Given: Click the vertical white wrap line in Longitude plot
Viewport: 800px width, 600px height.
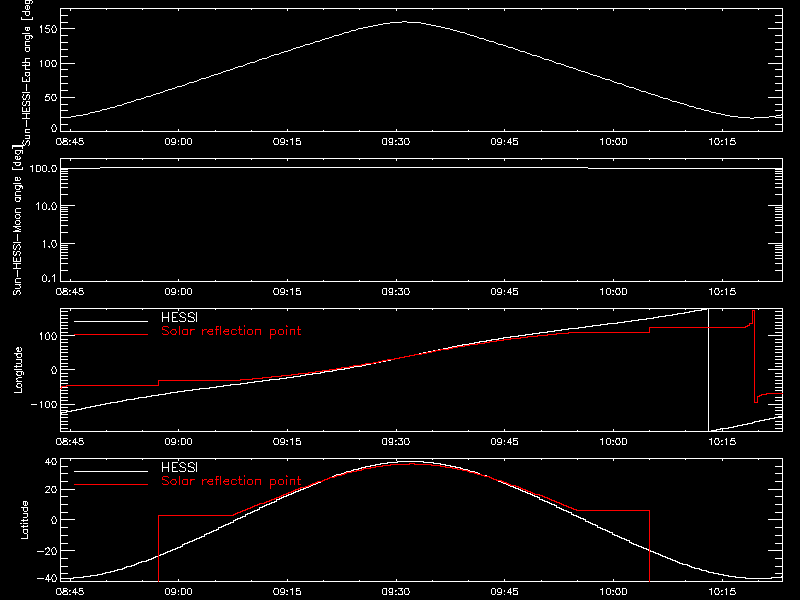Looking at the screenshot, I should pyautogui.click(x=708, y=370).
